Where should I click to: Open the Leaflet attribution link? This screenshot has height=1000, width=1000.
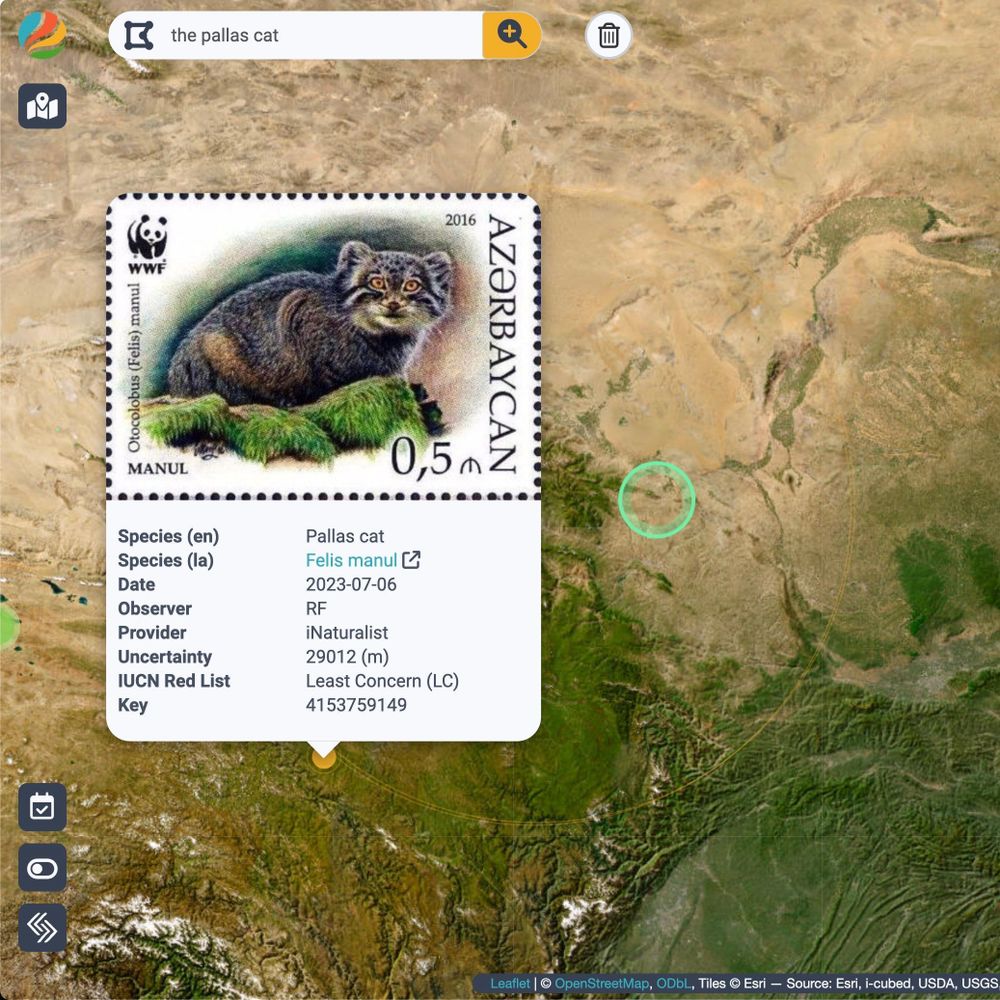510,983
